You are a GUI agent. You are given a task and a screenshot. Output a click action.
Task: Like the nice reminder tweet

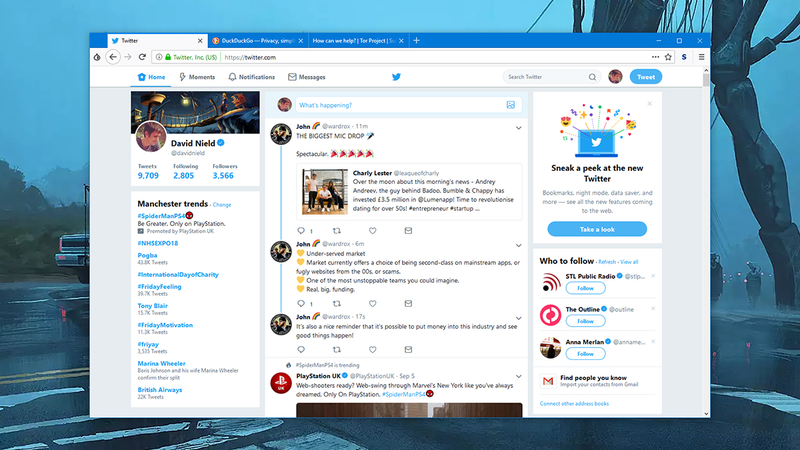(x=372, y=349)
